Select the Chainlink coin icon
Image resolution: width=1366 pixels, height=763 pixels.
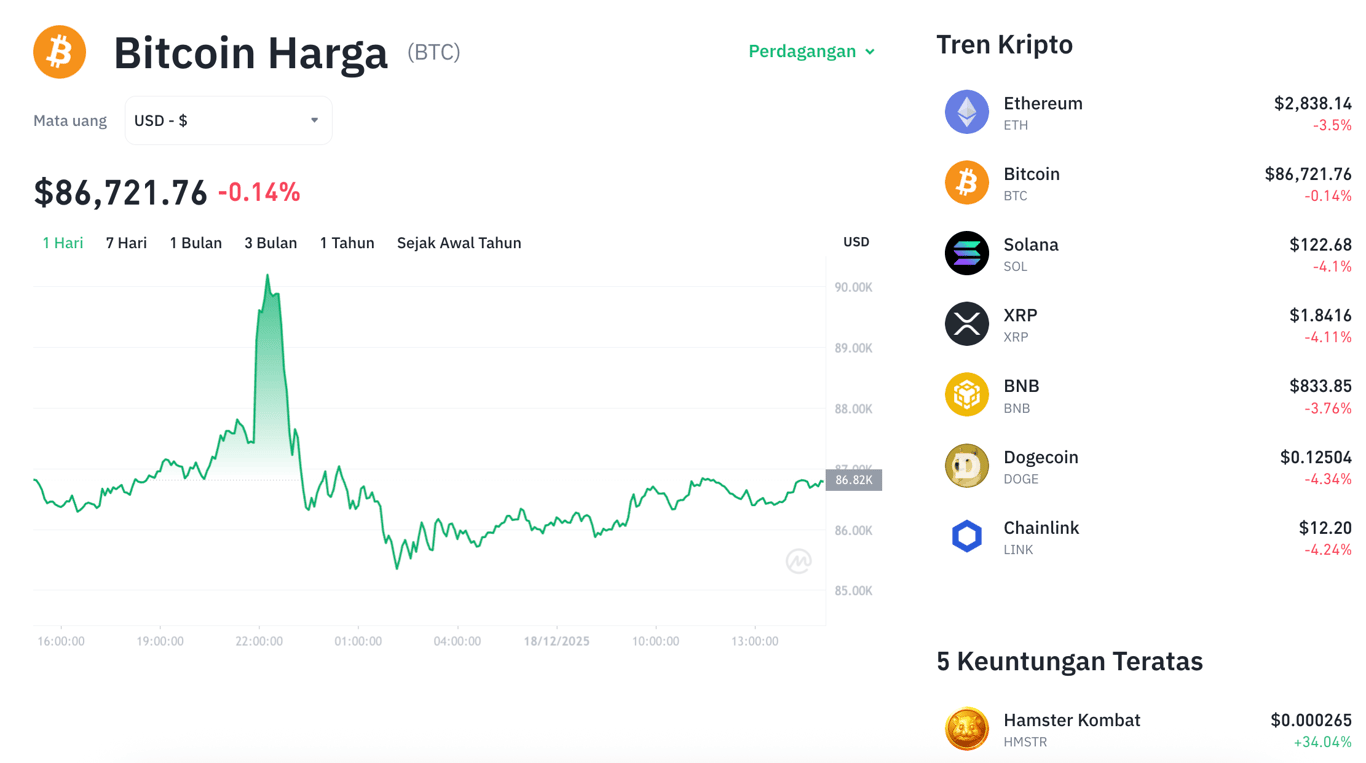point(966,537)
